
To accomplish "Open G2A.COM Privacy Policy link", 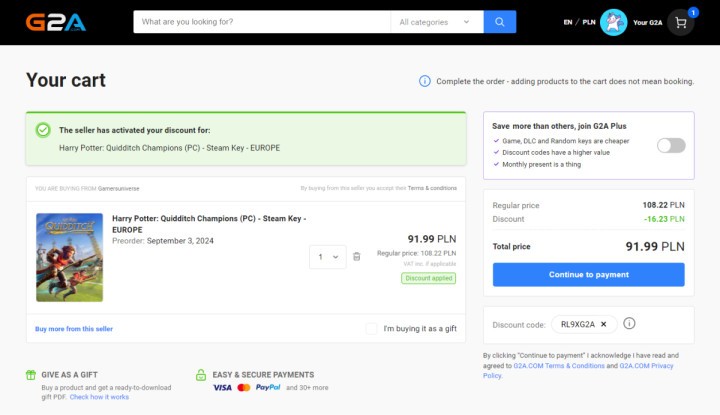I will click(578, 370).
